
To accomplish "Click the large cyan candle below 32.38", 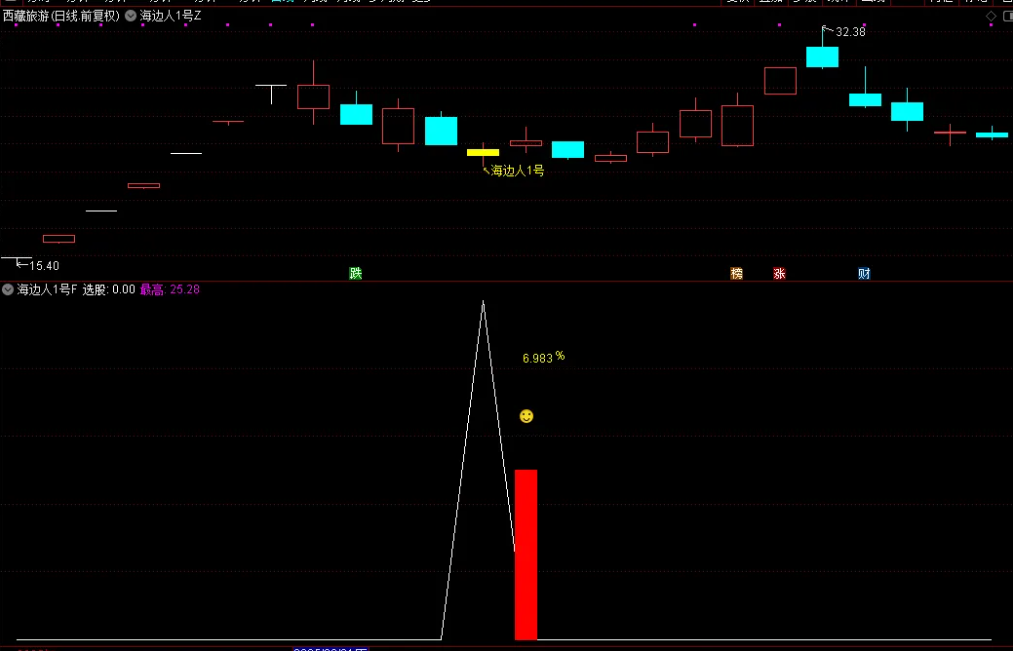I will [x=822, y=57].
